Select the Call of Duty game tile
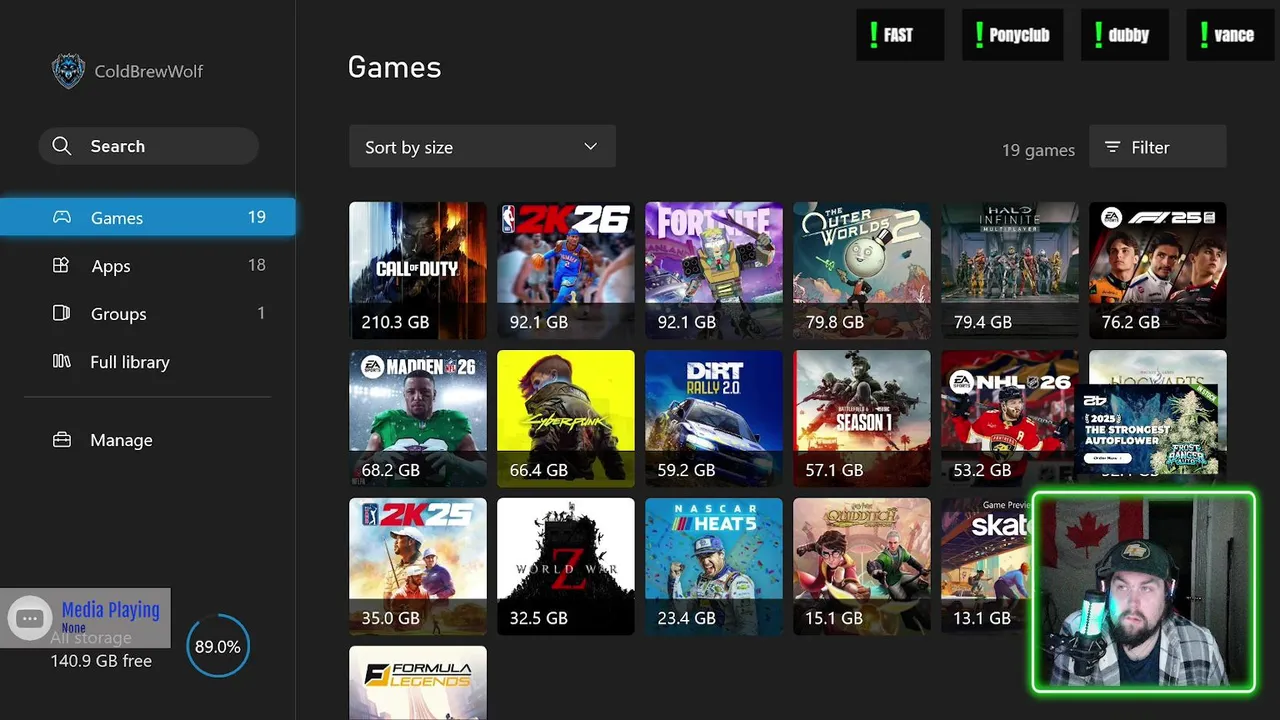 (418, 270)
